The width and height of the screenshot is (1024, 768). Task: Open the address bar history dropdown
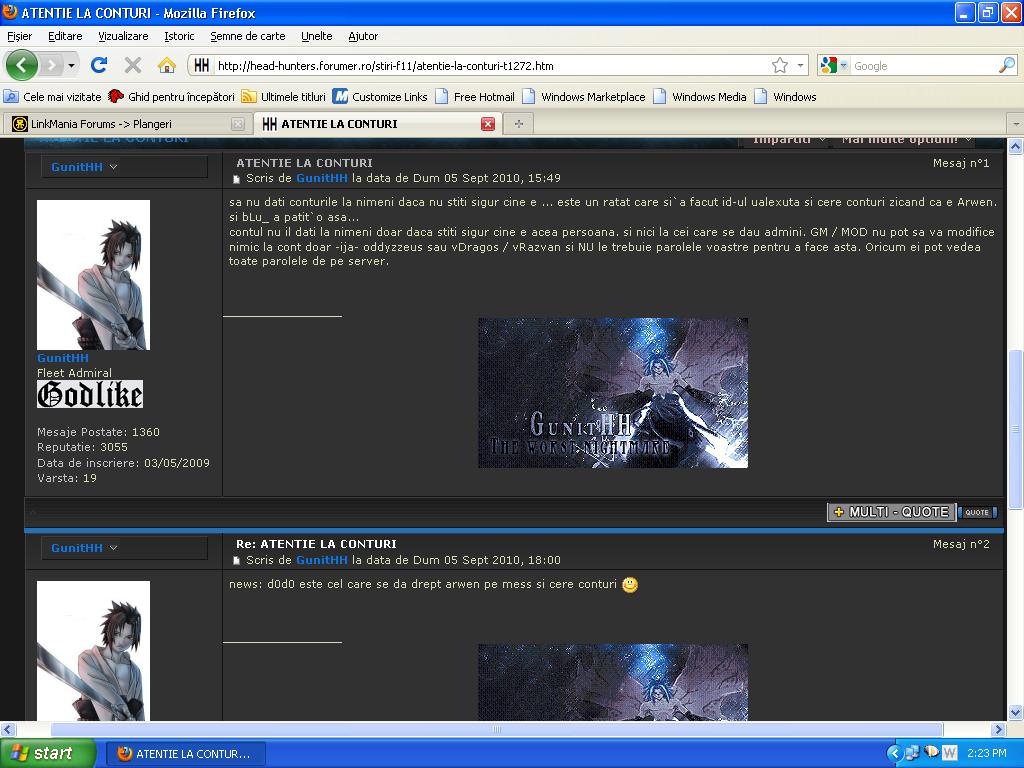800,65
